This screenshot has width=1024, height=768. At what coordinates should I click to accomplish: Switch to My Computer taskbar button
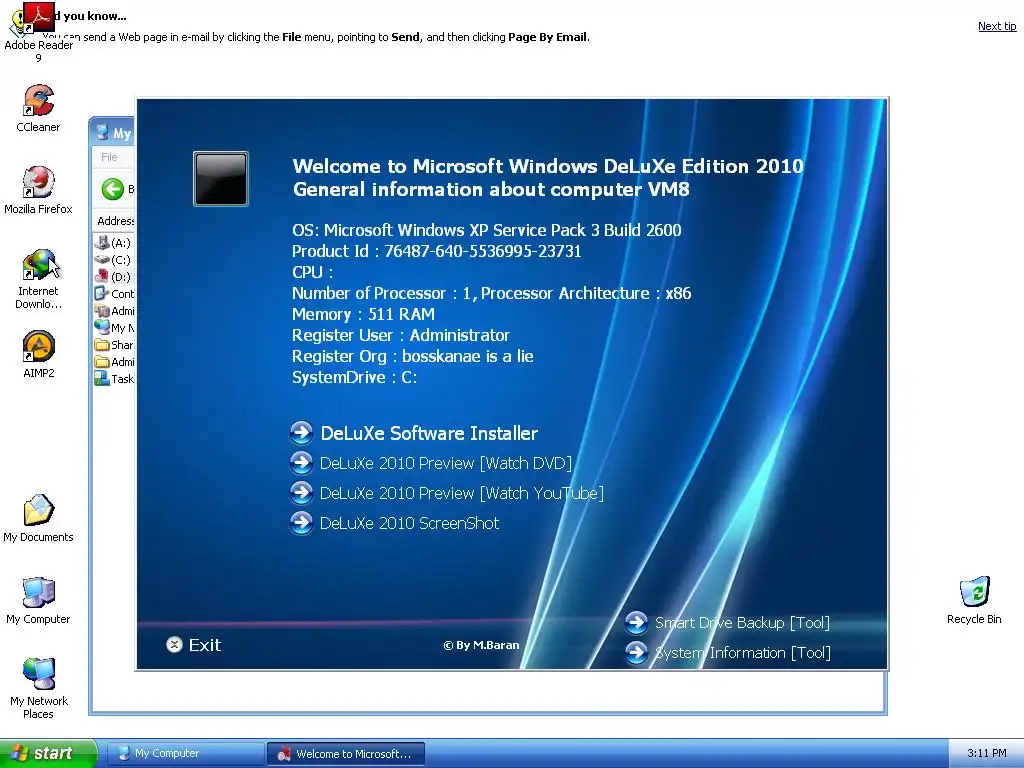tap(185, 753)
